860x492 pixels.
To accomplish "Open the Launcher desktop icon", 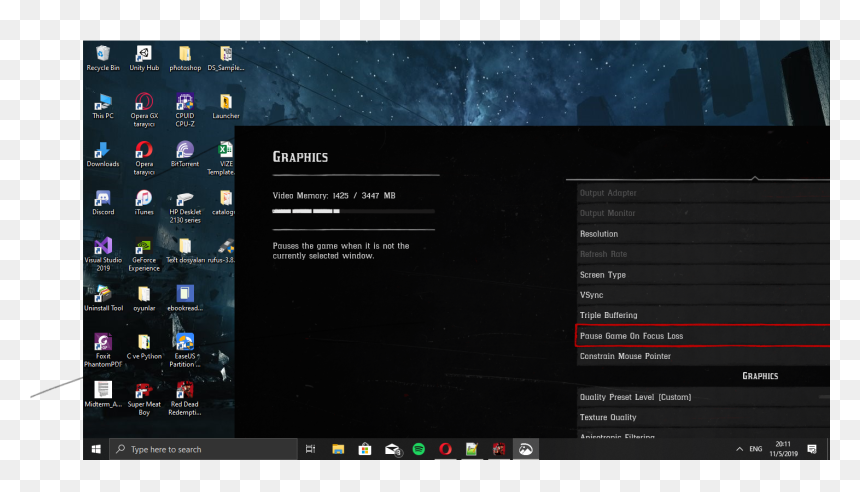I will tap(225, 106).
